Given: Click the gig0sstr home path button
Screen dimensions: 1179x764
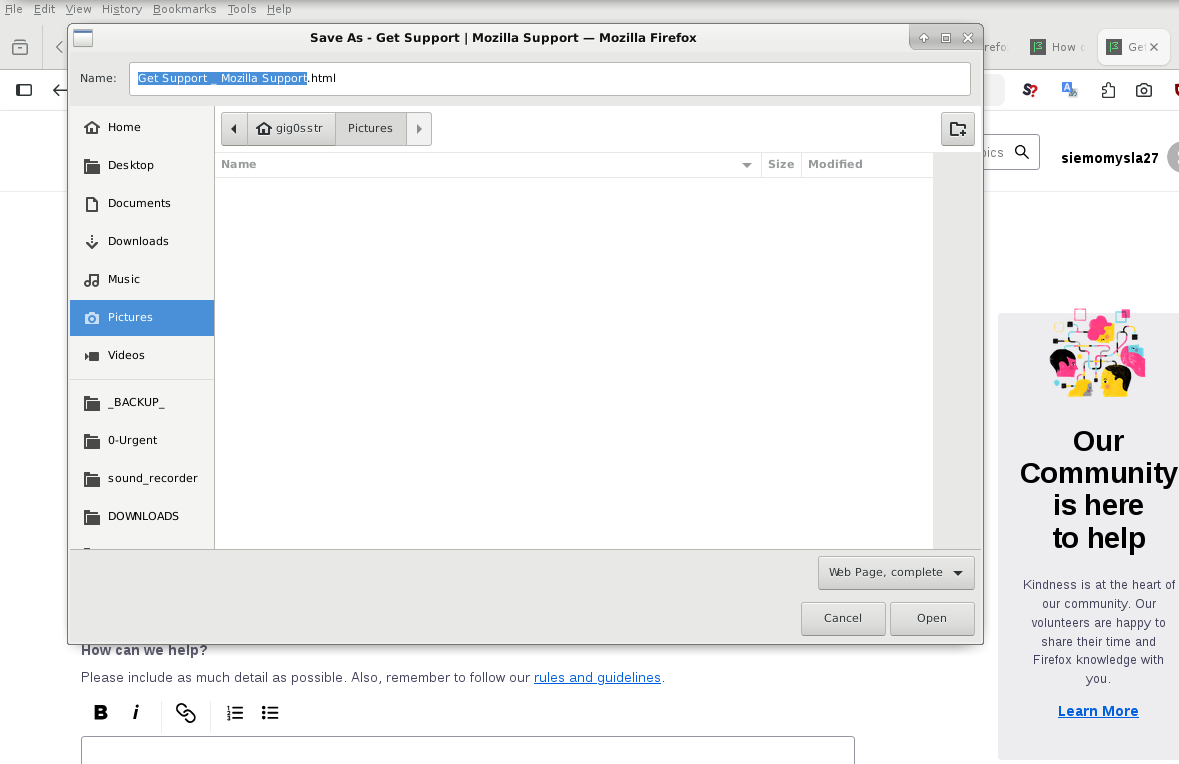Looking at the screenshot, I should click(x=290, y=129).
